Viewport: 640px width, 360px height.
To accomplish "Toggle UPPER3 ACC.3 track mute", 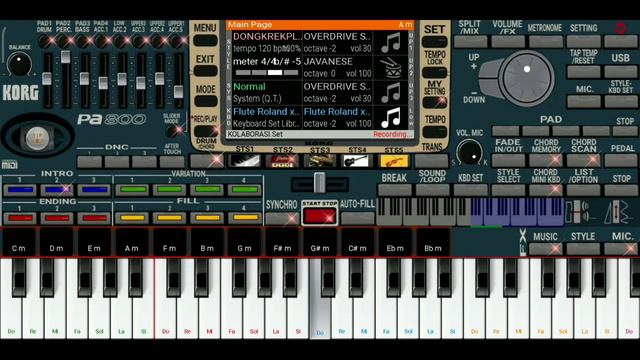I will coord(140,41).
